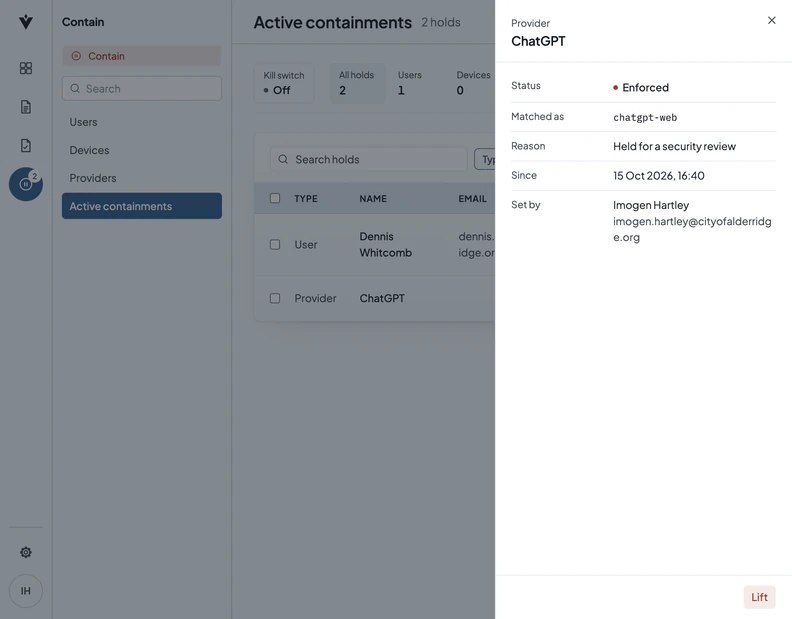Open the document icon in left rail

click(x=26, y=107)
